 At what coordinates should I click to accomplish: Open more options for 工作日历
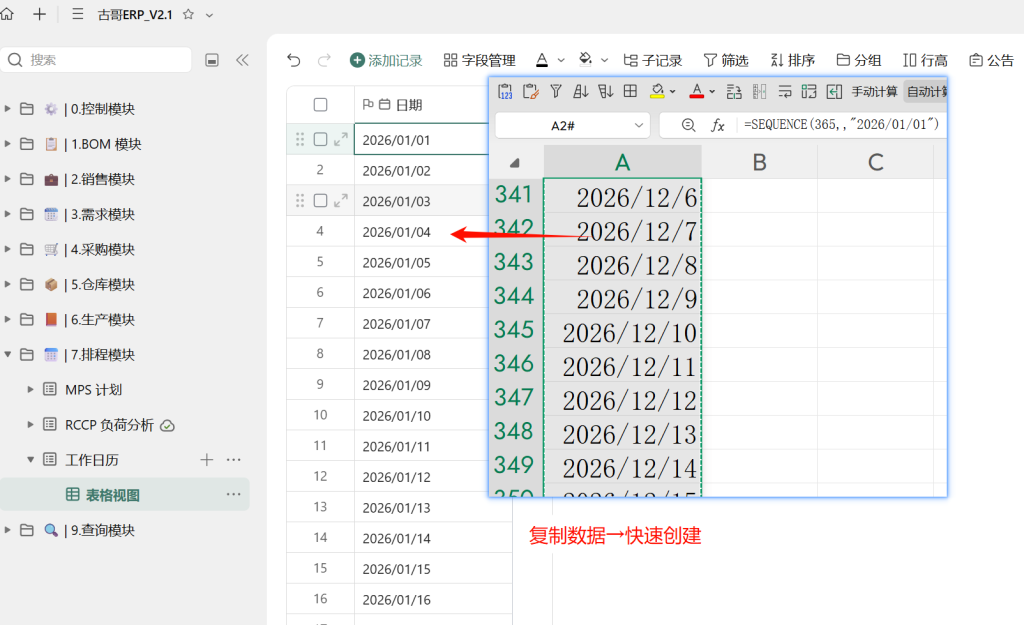[234, 460]
